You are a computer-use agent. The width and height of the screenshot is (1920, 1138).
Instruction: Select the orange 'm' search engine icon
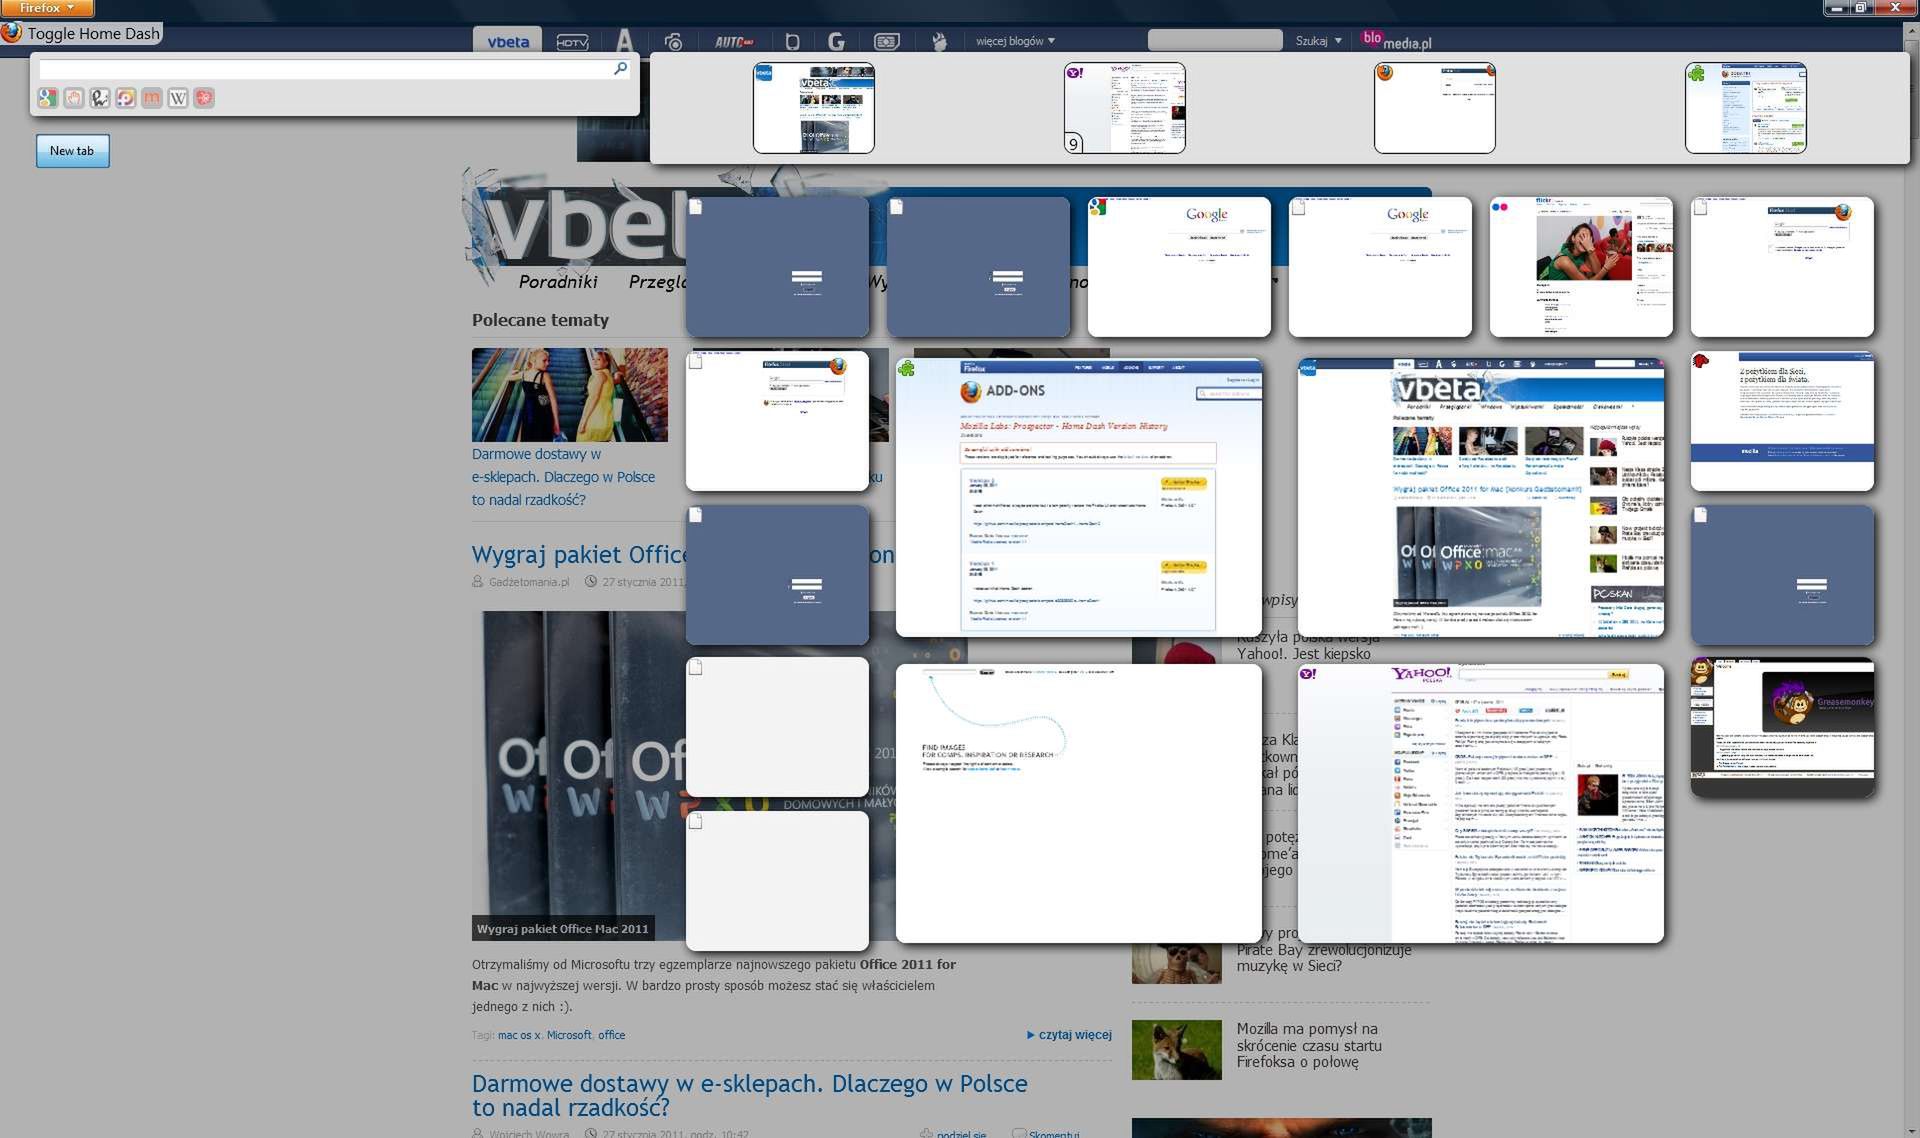point(152,98)
